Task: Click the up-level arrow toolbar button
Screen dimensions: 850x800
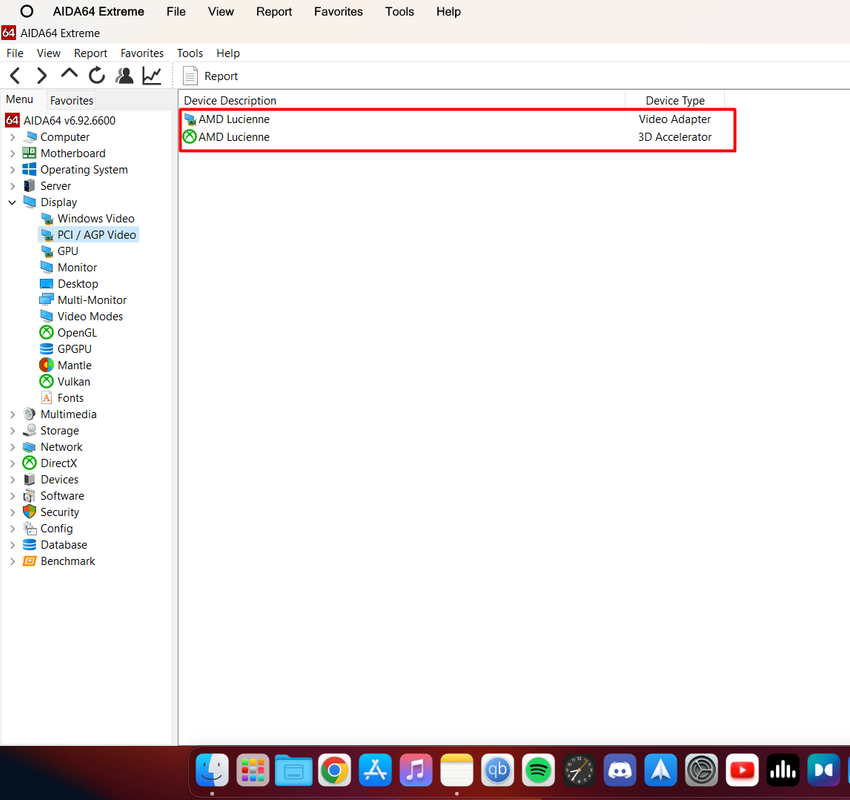Action: 69,74
